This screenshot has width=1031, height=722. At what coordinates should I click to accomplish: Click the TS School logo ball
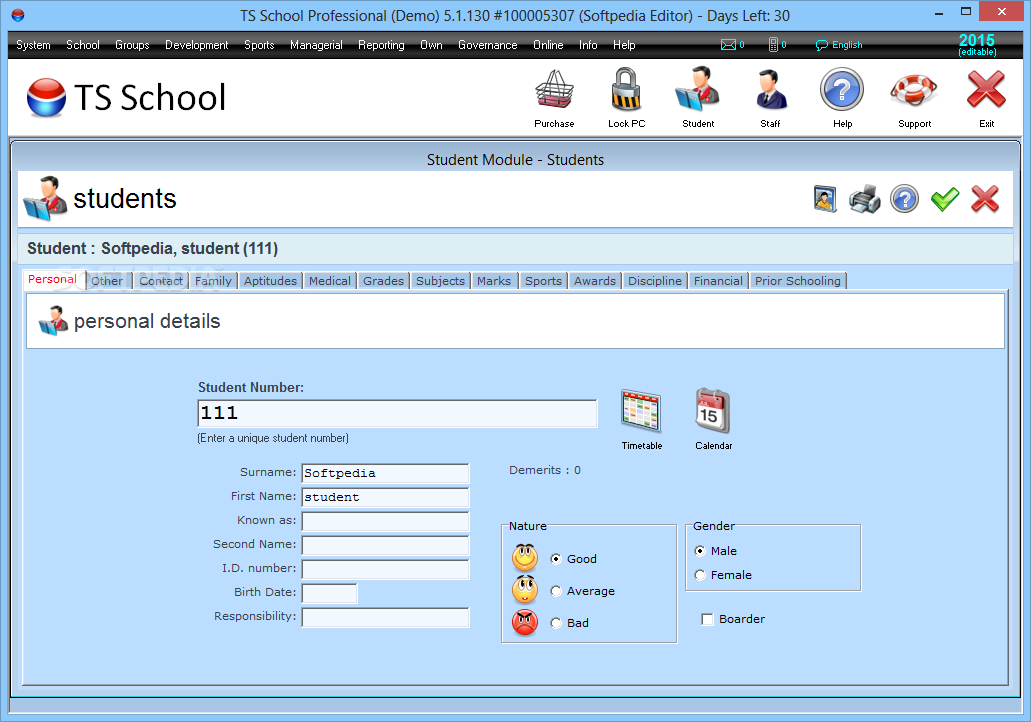tap(47, 97)
